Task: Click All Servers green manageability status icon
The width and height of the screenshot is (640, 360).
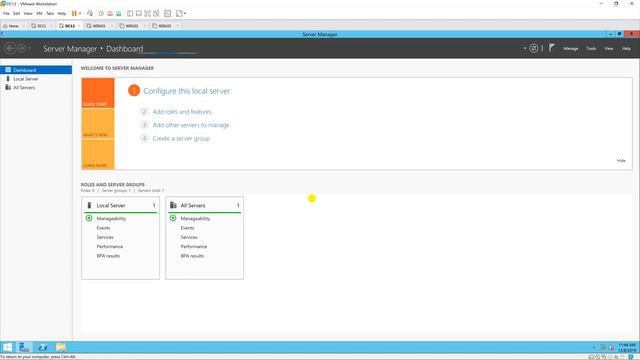Action: click(x=173, y=218)
